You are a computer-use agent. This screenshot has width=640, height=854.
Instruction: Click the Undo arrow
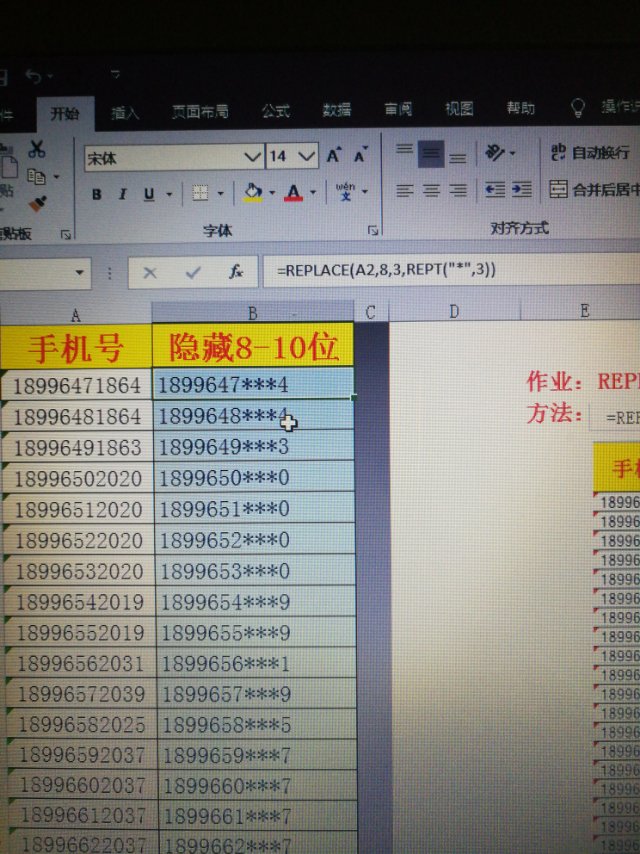[33, 77]
